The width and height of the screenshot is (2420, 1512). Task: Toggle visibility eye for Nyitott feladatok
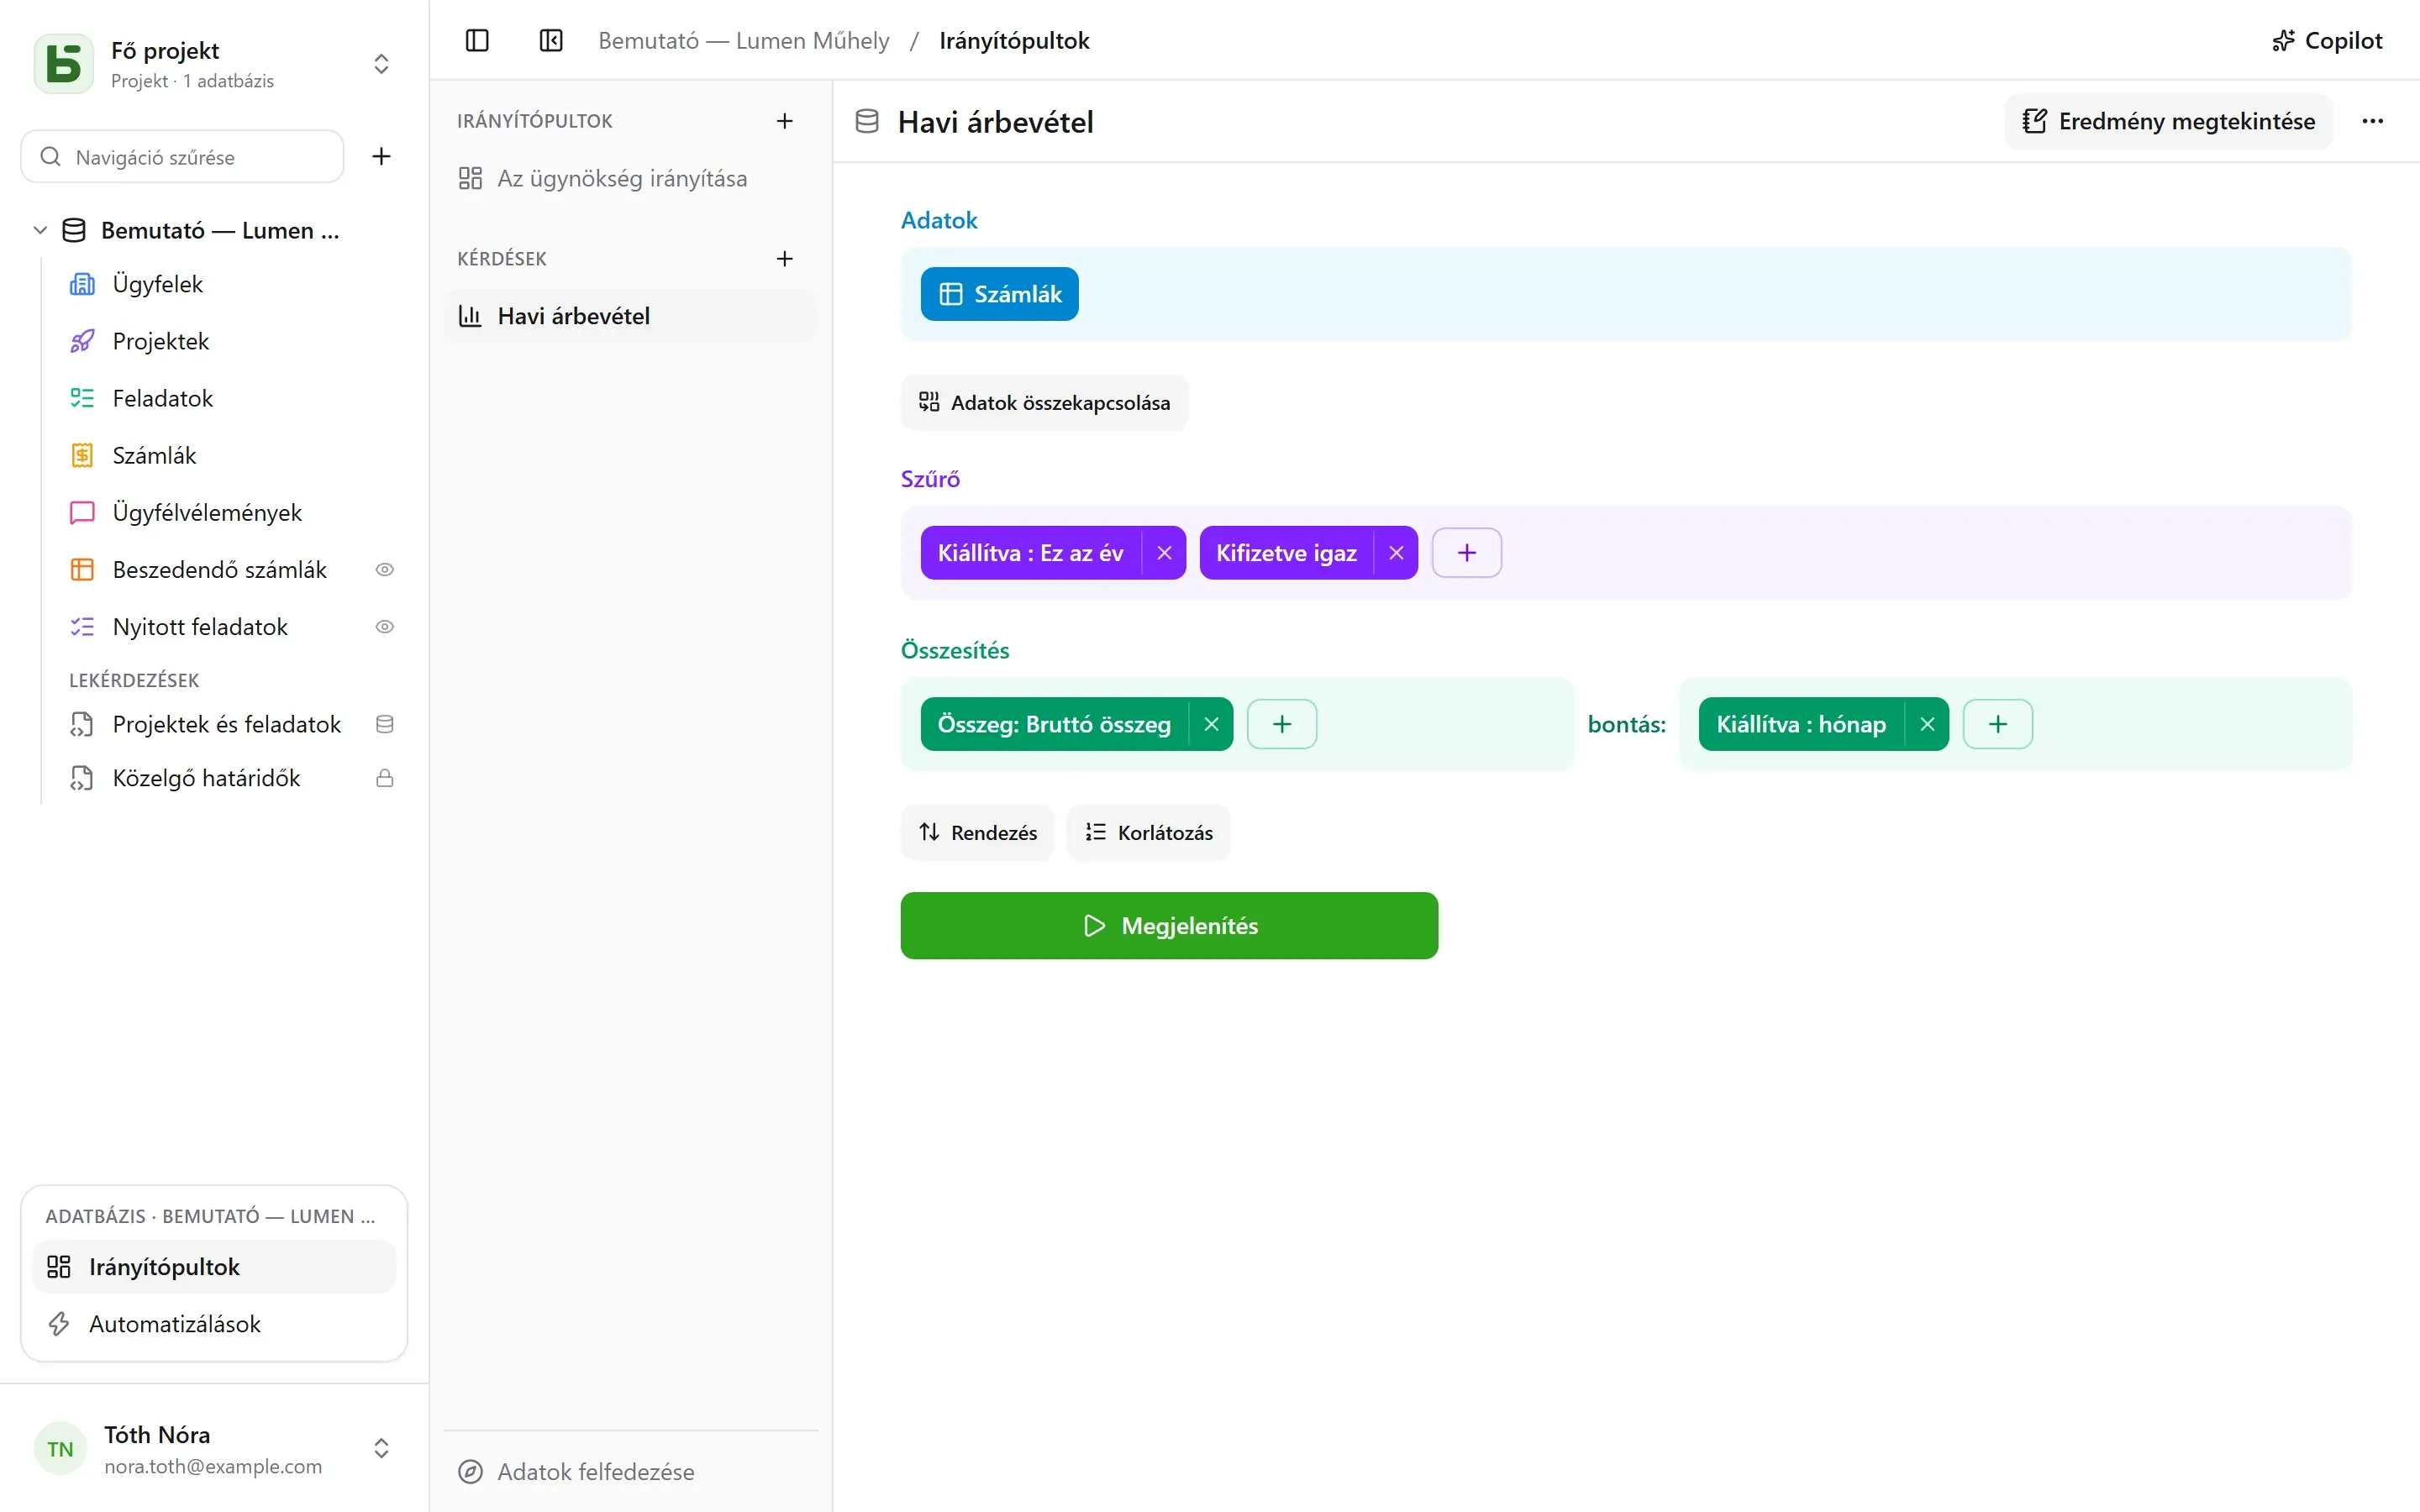point(384,627)
